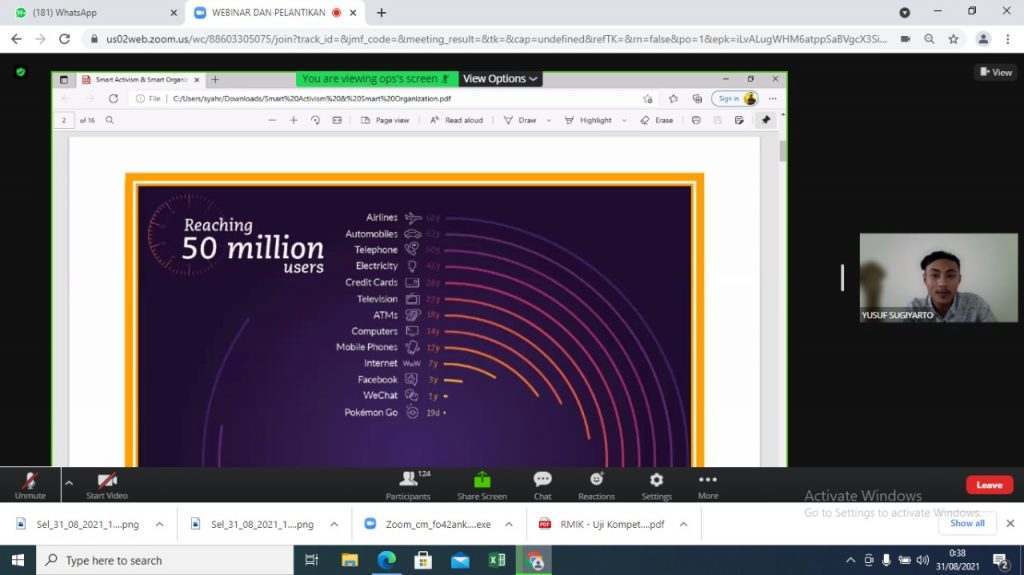Change Zoom layout with View button
This screenshot has width=1024, height=575.
(996, 72)
